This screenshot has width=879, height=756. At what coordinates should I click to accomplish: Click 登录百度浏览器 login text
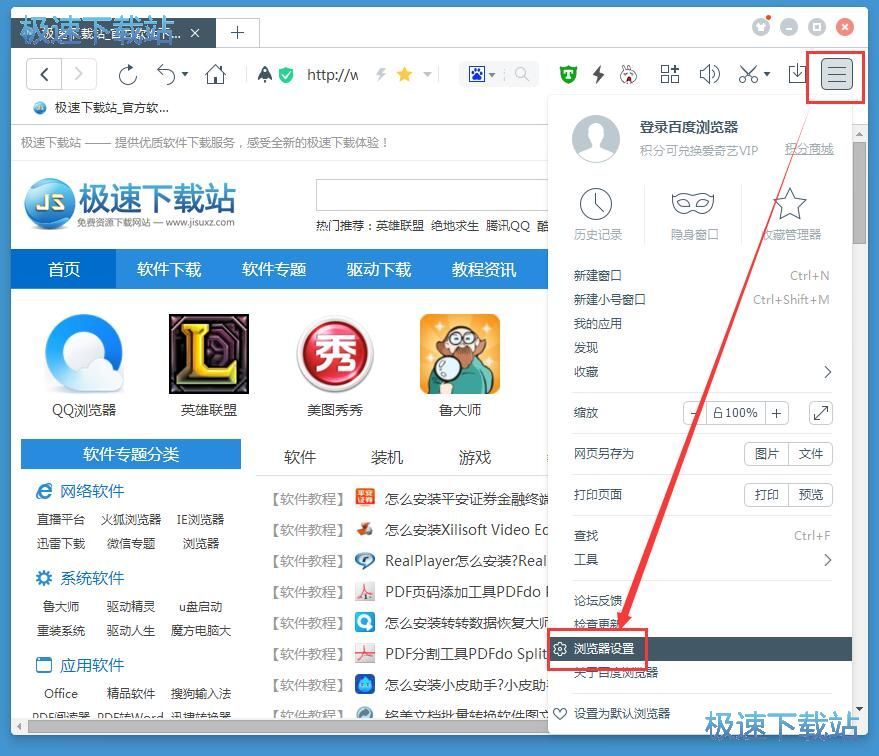tap(689, 127)
